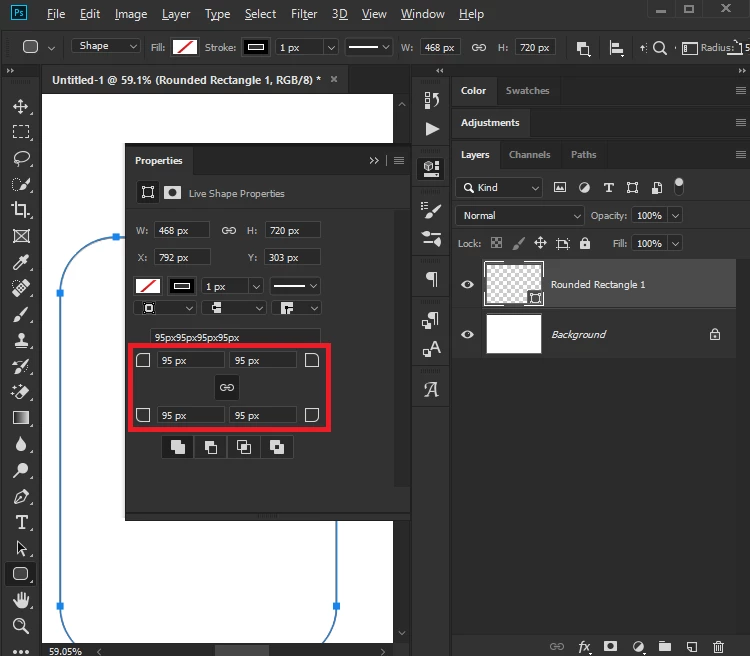
Task: Open the Window menu
Action: [422, 14]
